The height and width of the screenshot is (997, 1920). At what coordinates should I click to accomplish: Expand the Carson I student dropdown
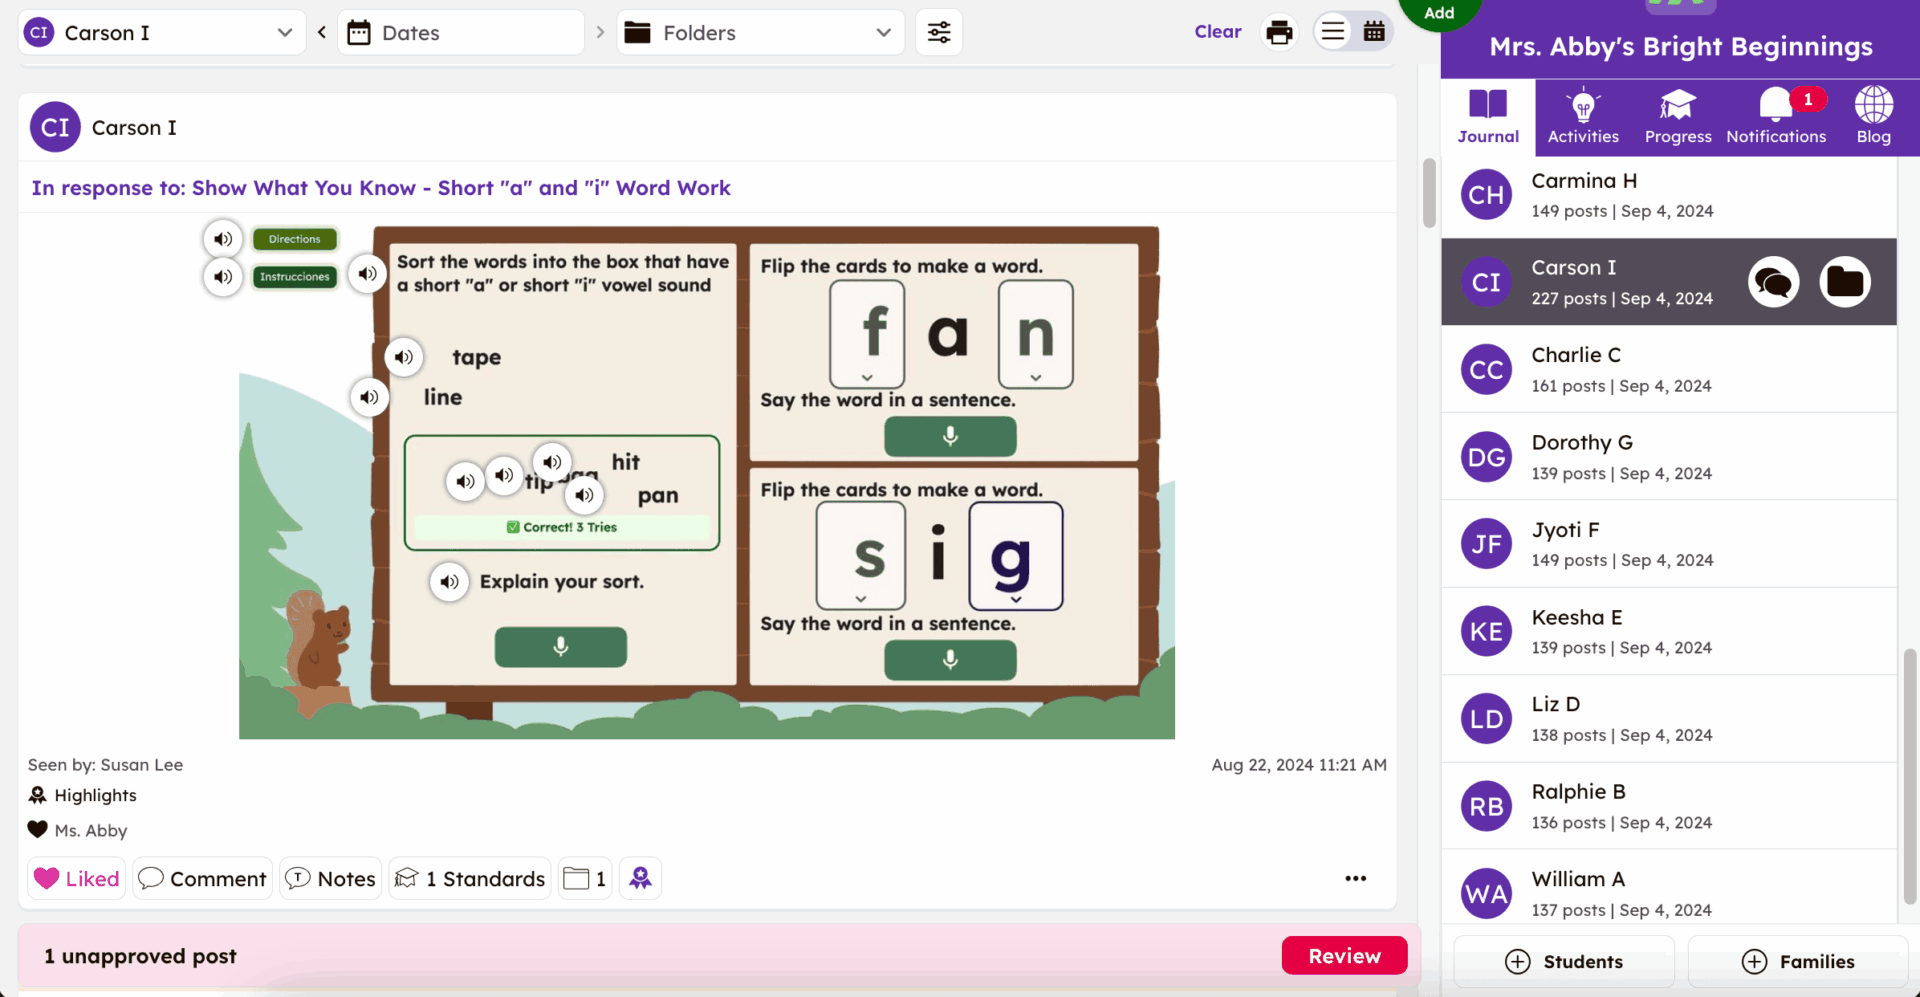(x=162, y=33)
